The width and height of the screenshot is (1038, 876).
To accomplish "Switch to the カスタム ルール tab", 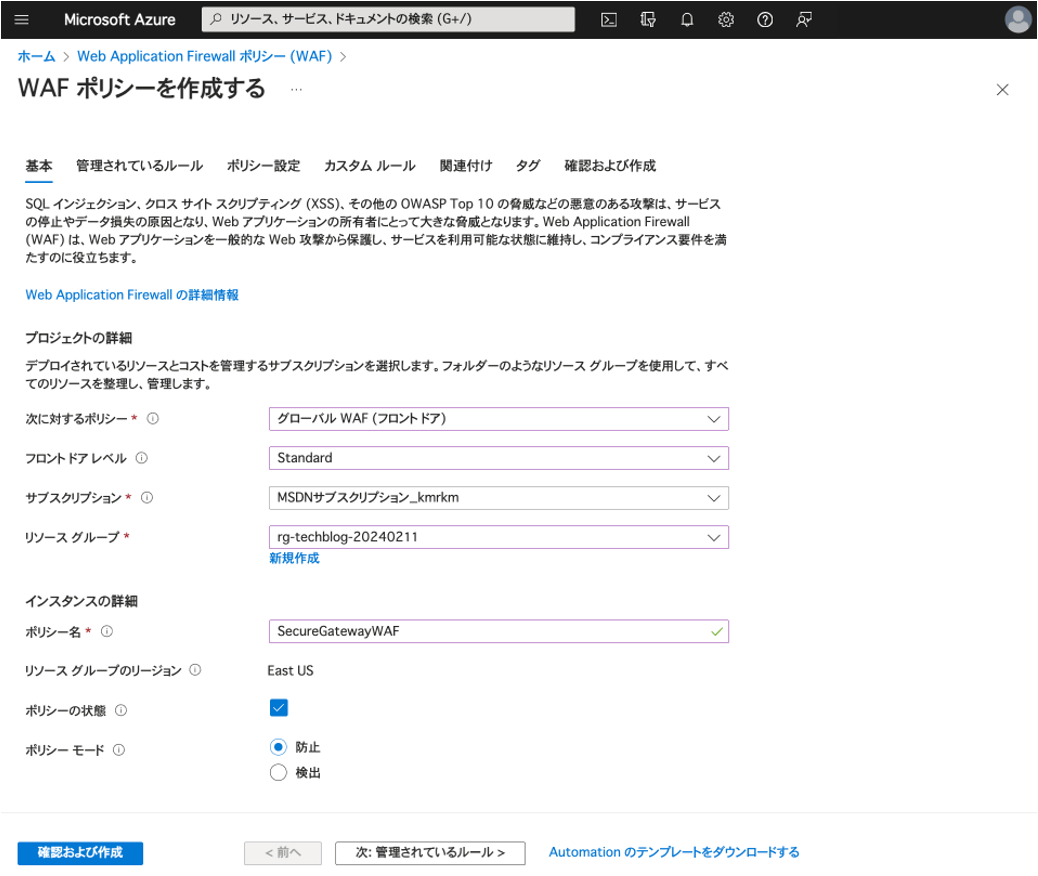I will (369, 166).
